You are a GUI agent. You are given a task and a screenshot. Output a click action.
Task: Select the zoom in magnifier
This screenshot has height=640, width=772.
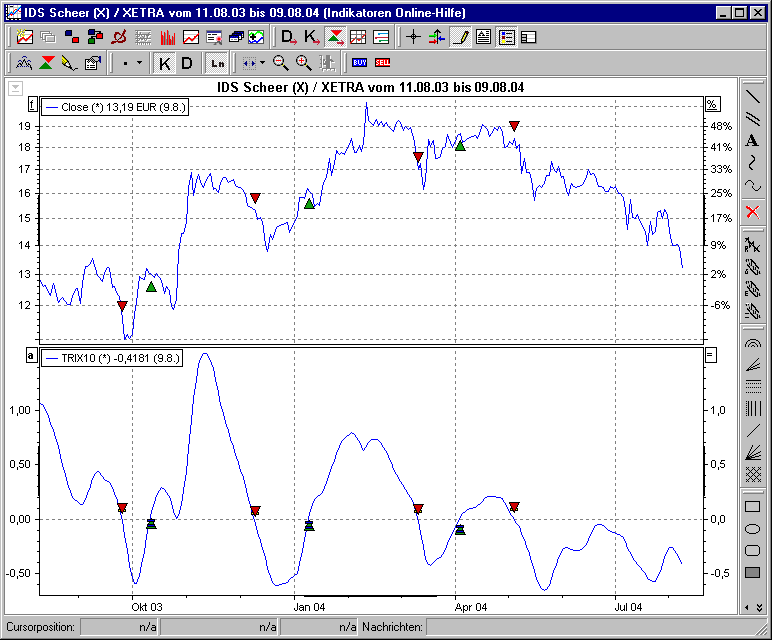coord(303,63)
